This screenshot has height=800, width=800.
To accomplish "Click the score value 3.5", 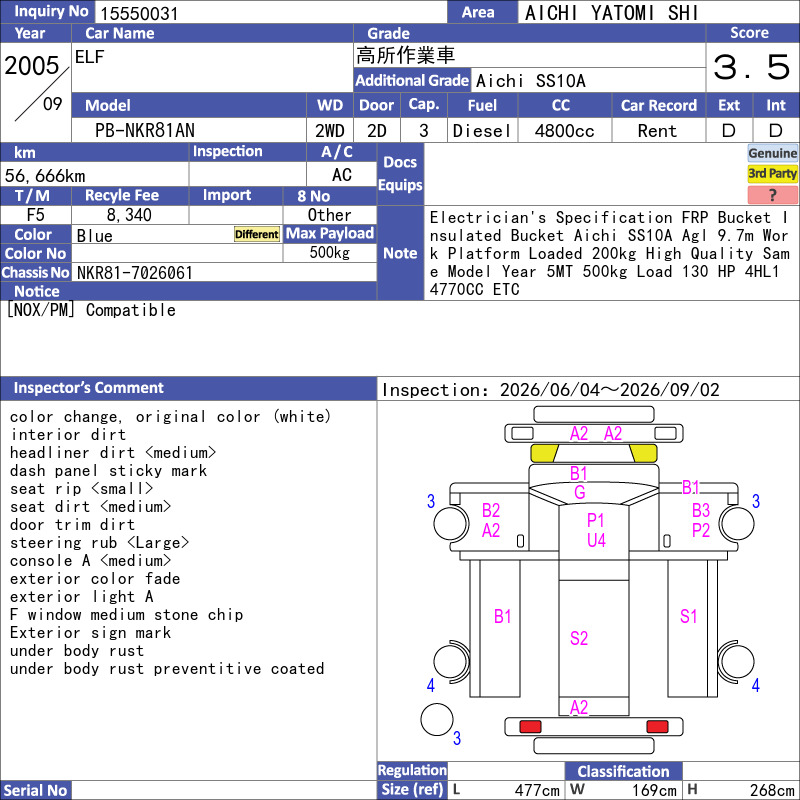I will pyautogui.click(x=752, y=67).
